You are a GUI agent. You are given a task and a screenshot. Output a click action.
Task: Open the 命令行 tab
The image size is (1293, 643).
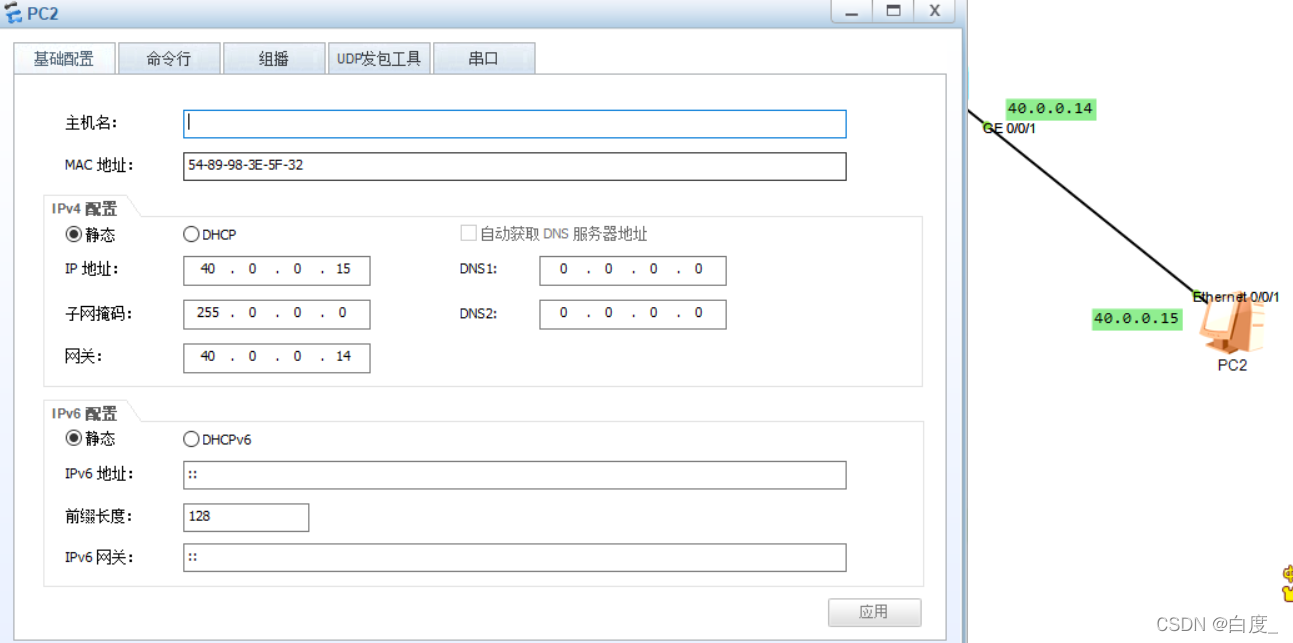(x=168, y=59)
